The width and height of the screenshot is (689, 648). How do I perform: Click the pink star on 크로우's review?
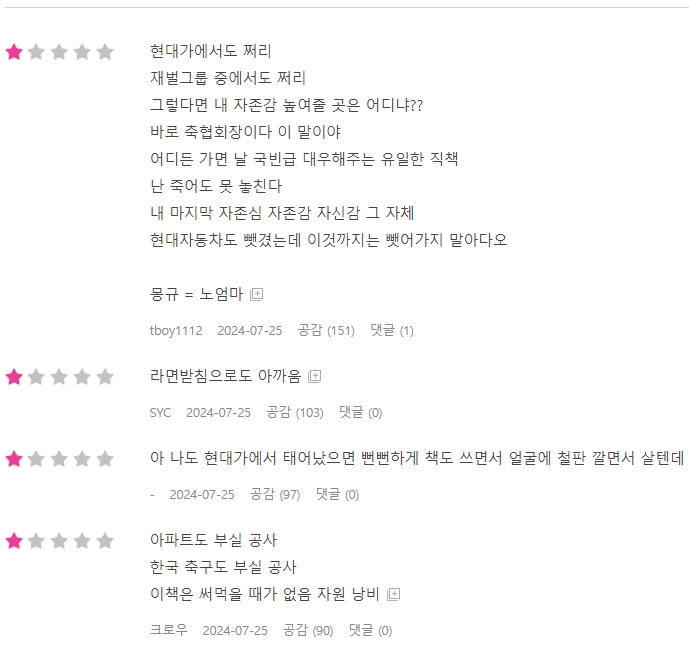click(x=14, y=541)
